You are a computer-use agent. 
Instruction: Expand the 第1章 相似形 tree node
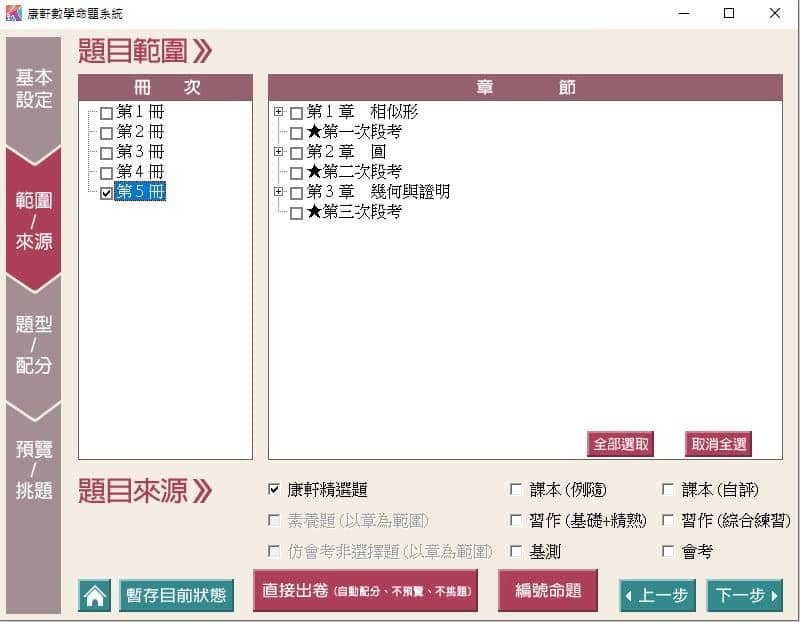pyautogui.click(x=278, y=111)
